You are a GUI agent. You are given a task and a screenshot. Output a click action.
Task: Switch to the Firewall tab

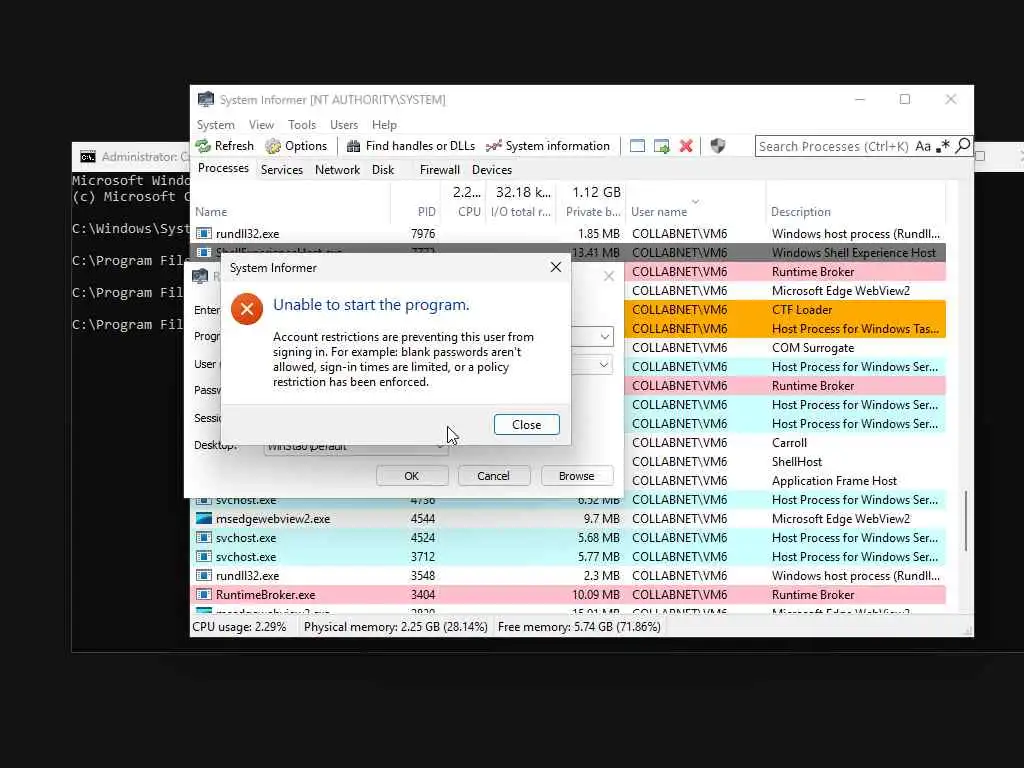tap(440, 170)
